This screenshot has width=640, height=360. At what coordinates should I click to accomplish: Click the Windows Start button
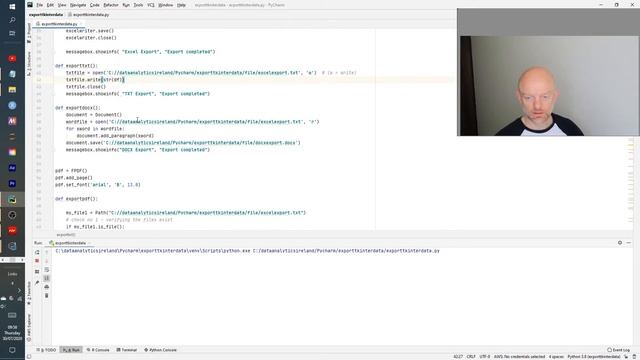(x=12, y=7)
